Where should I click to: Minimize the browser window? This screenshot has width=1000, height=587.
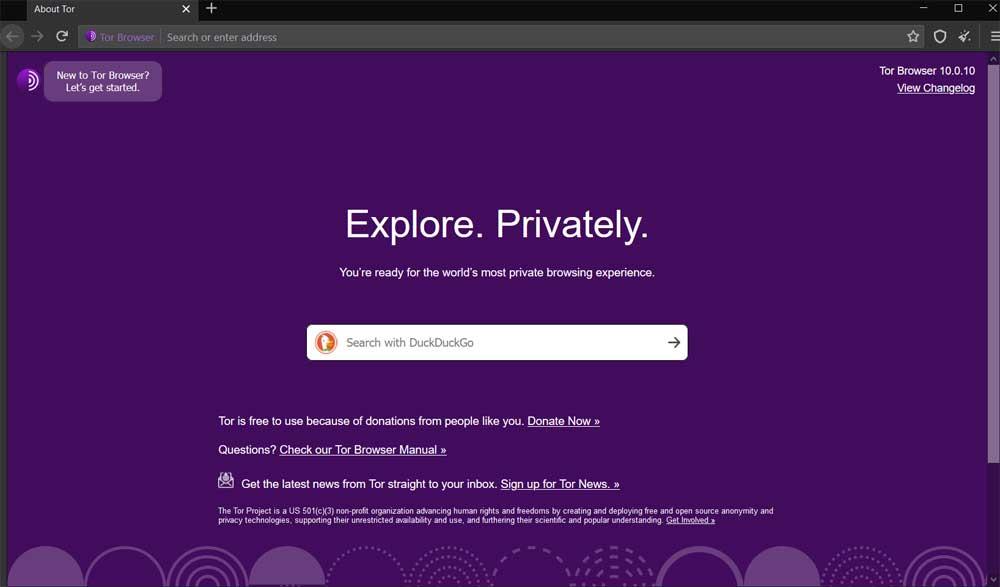point(923,8)
